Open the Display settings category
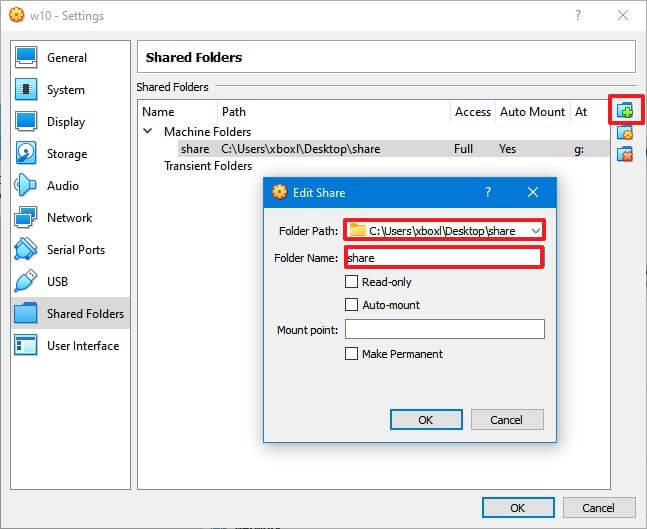The height and width of the screenshot is (529, 647). [x=70, y=122]
